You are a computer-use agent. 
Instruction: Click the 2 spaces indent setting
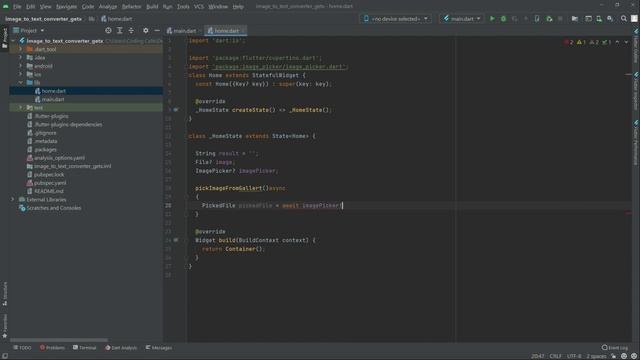point(596,356)
